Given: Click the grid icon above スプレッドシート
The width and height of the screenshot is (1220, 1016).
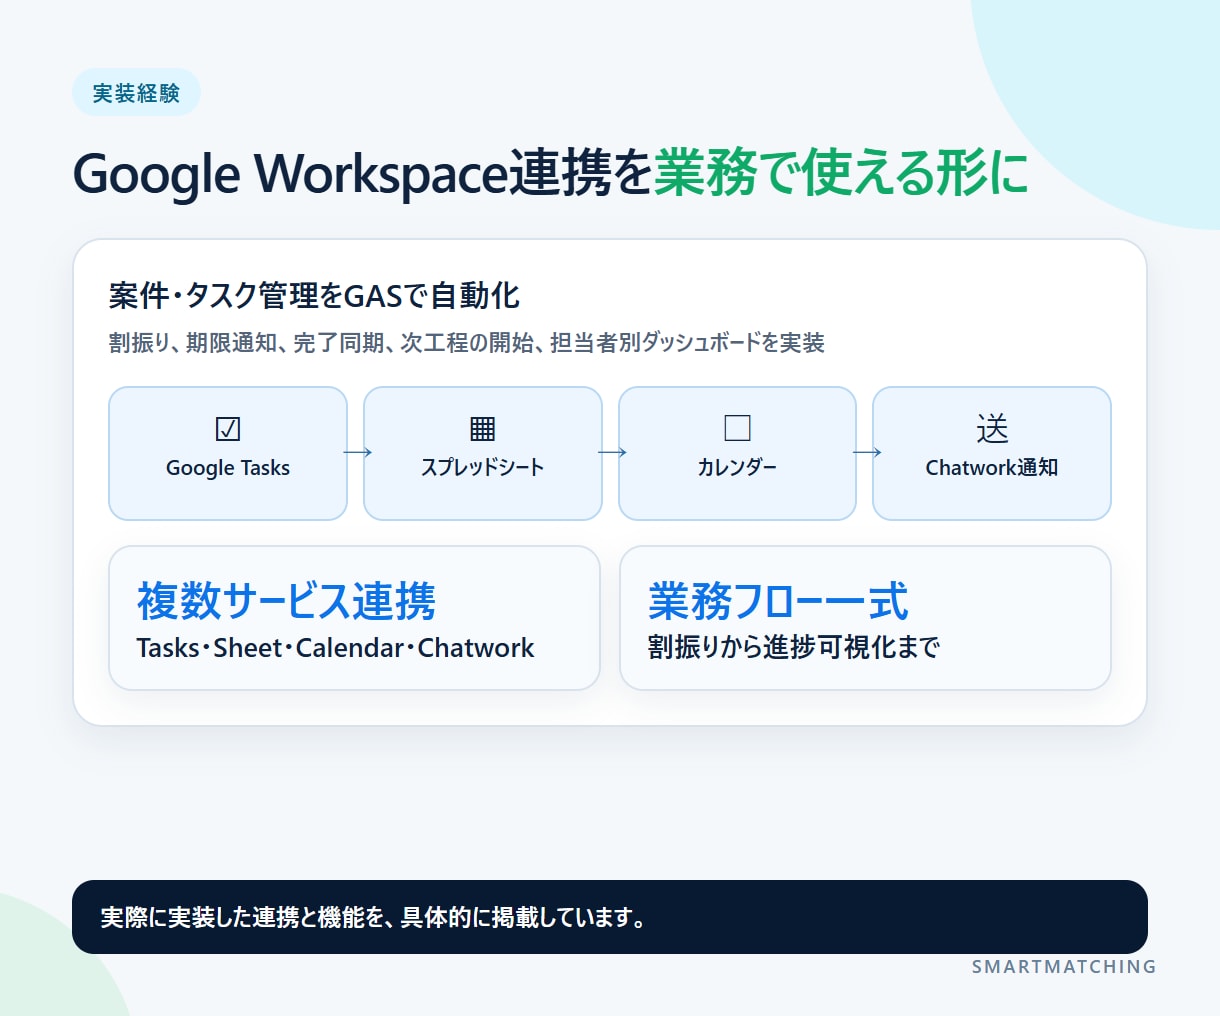Looking at the screenshot, I should pyautogui.click(x=482, y=429).
